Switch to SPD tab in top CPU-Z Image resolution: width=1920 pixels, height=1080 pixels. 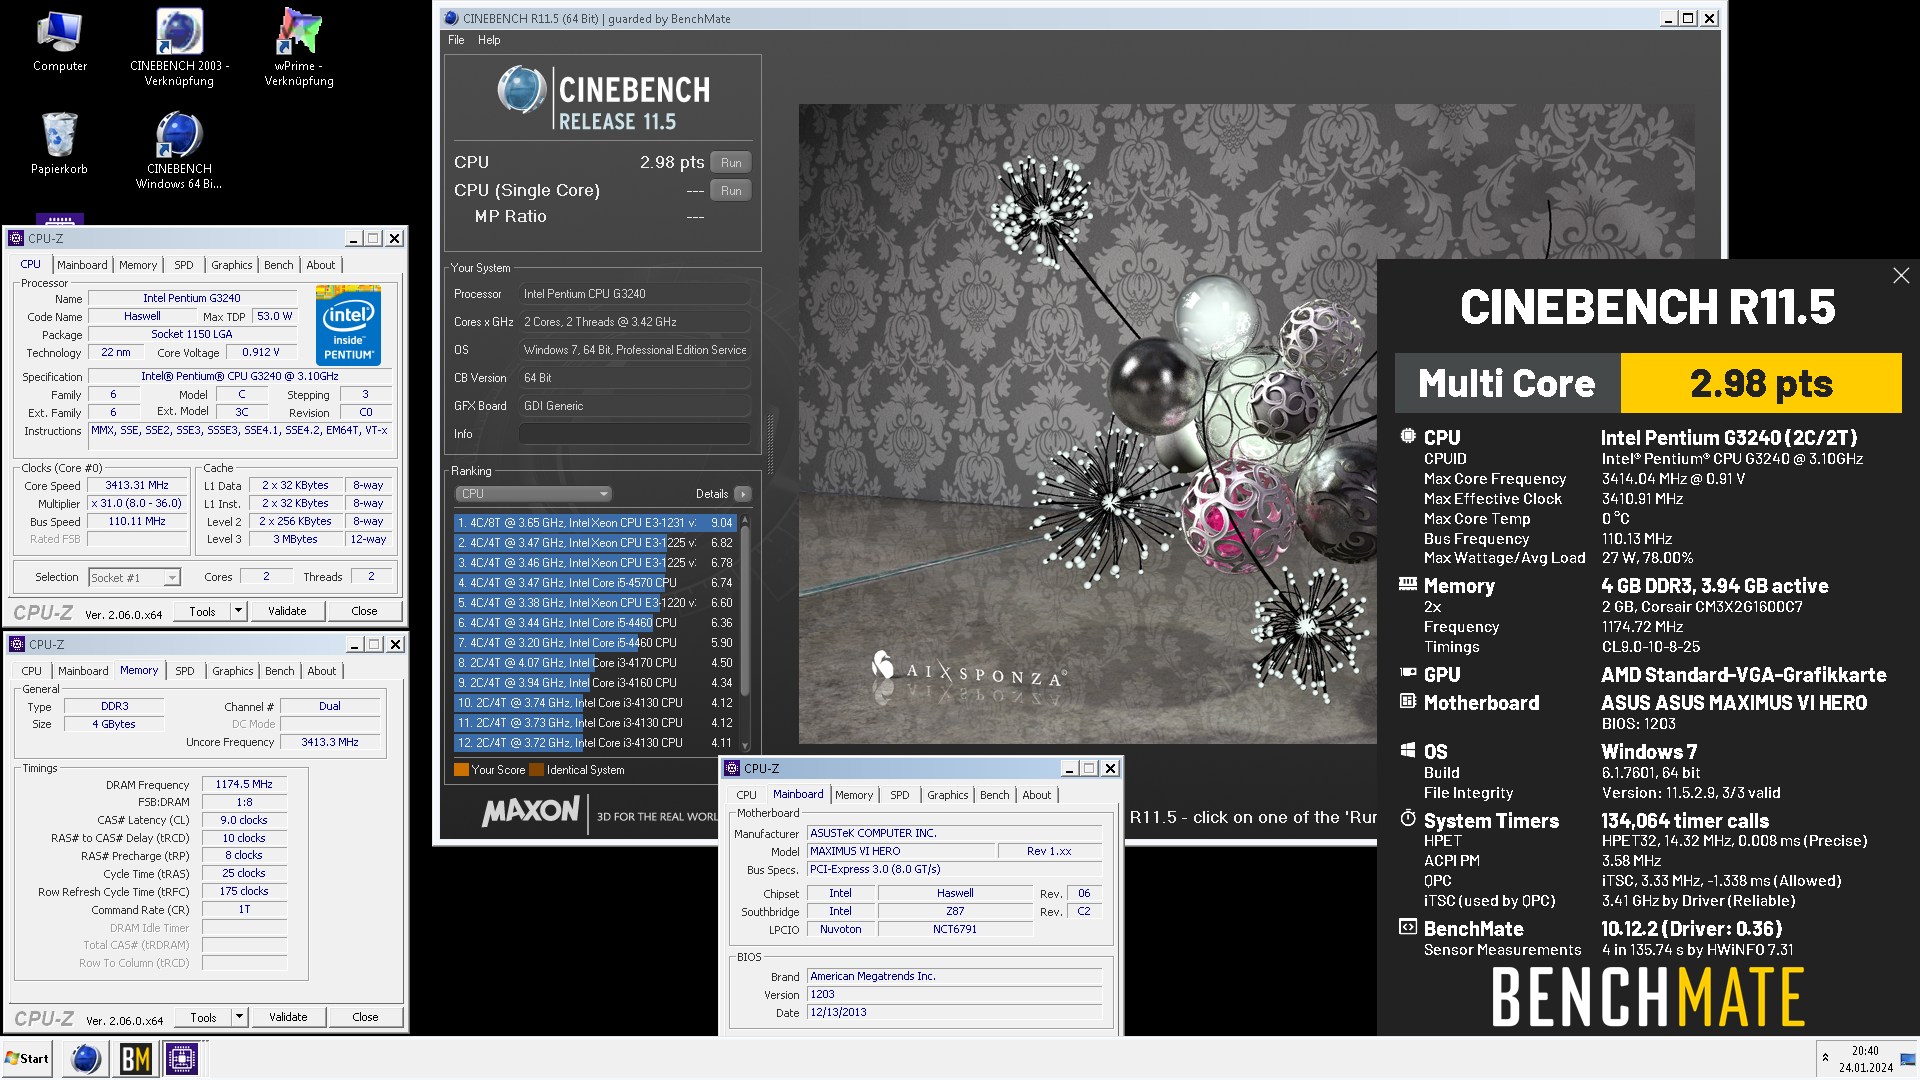click(184, 265)
